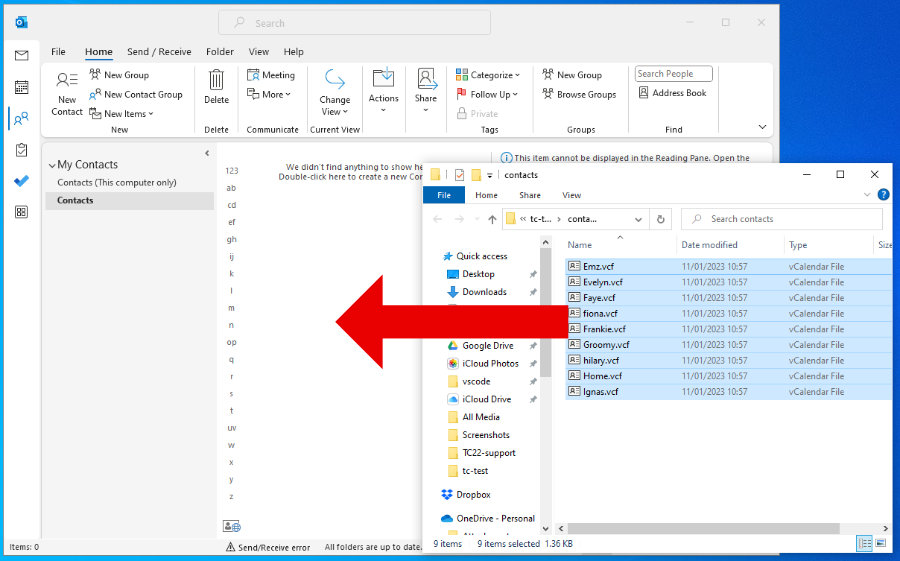
Task: Collapse the folder pane arrow
Action: [x=207, y=153]
